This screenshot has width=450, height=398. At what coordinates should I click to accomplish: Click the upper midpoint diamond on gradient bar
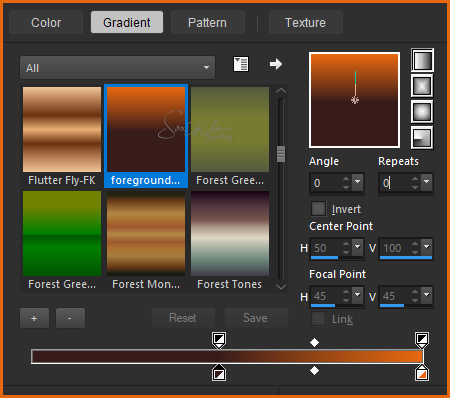point(314,342)
